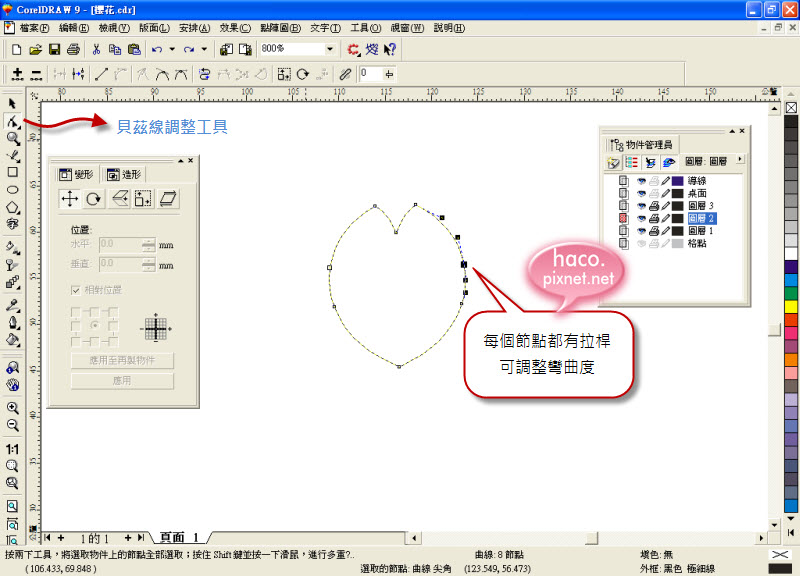The width and height of the screenshot is (800, 576).
Task: Click the Cut scissors icon
Action: 96,49
